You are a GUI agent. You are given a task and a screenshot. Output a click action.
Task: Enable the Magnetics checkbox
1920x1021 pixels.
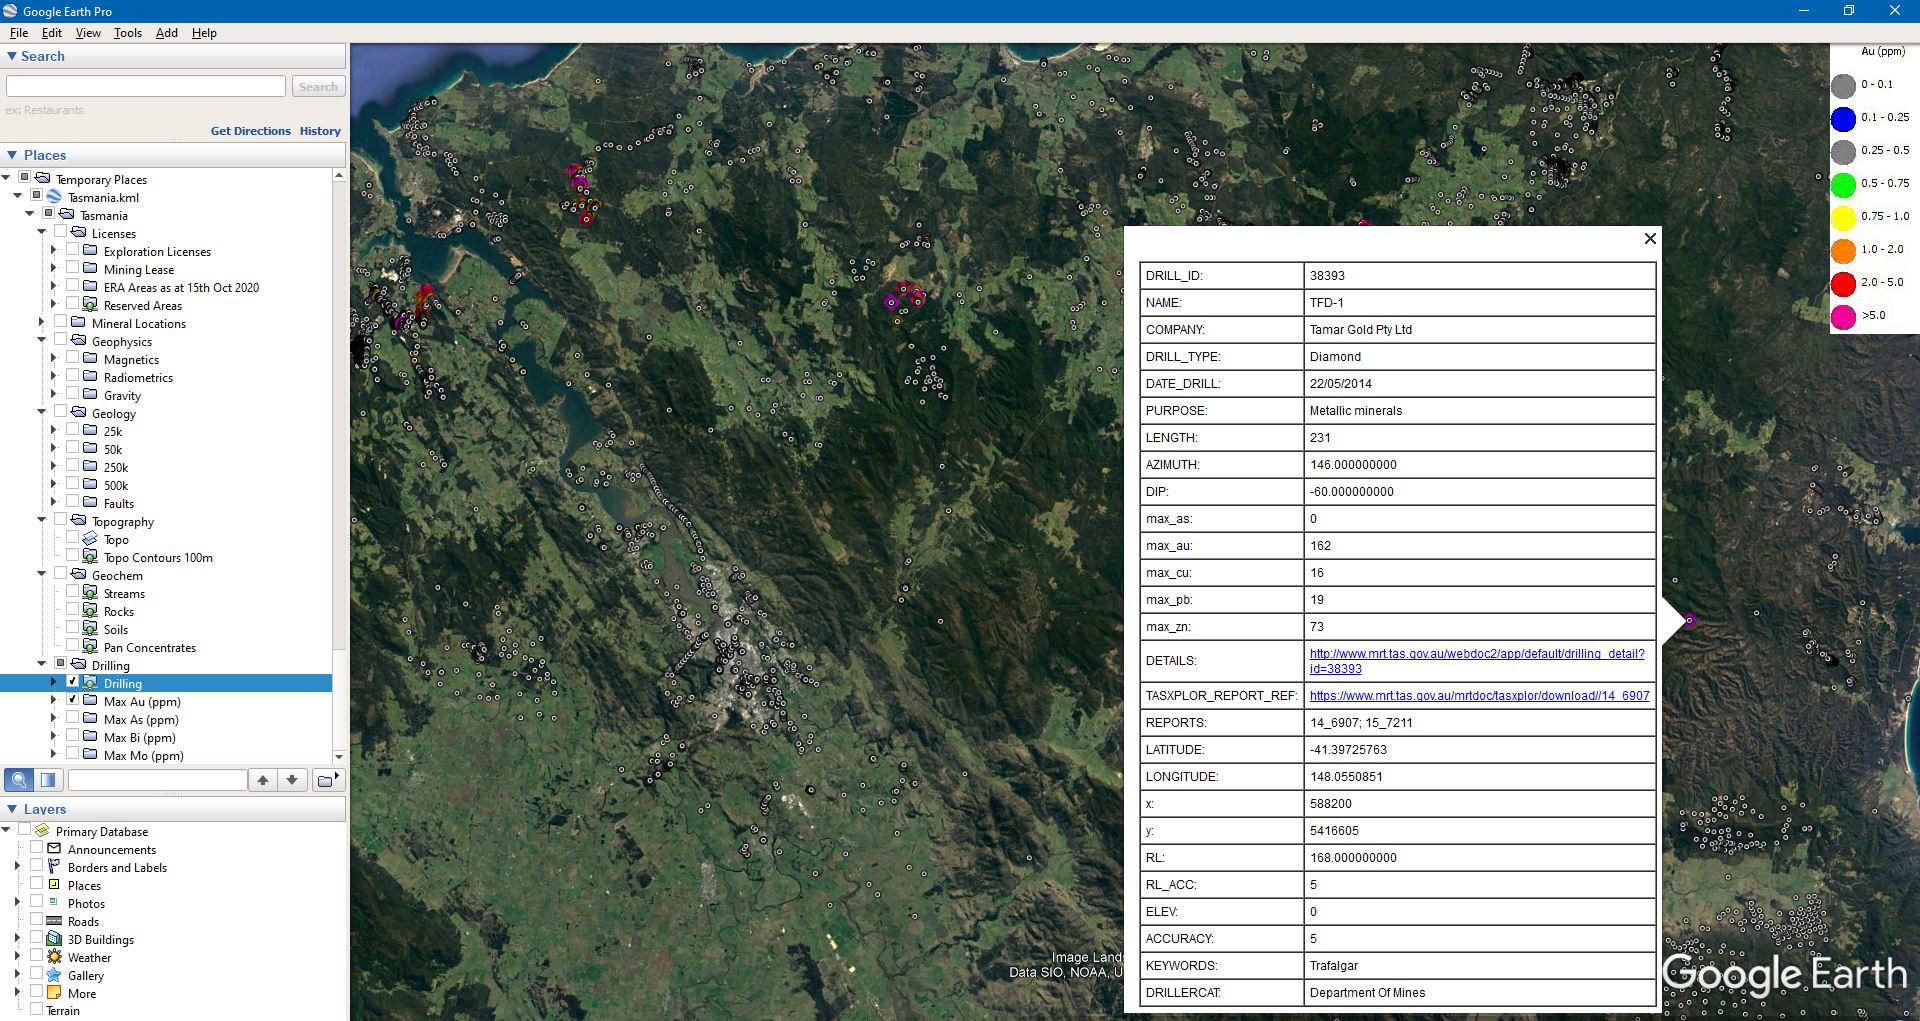[73, 358]
